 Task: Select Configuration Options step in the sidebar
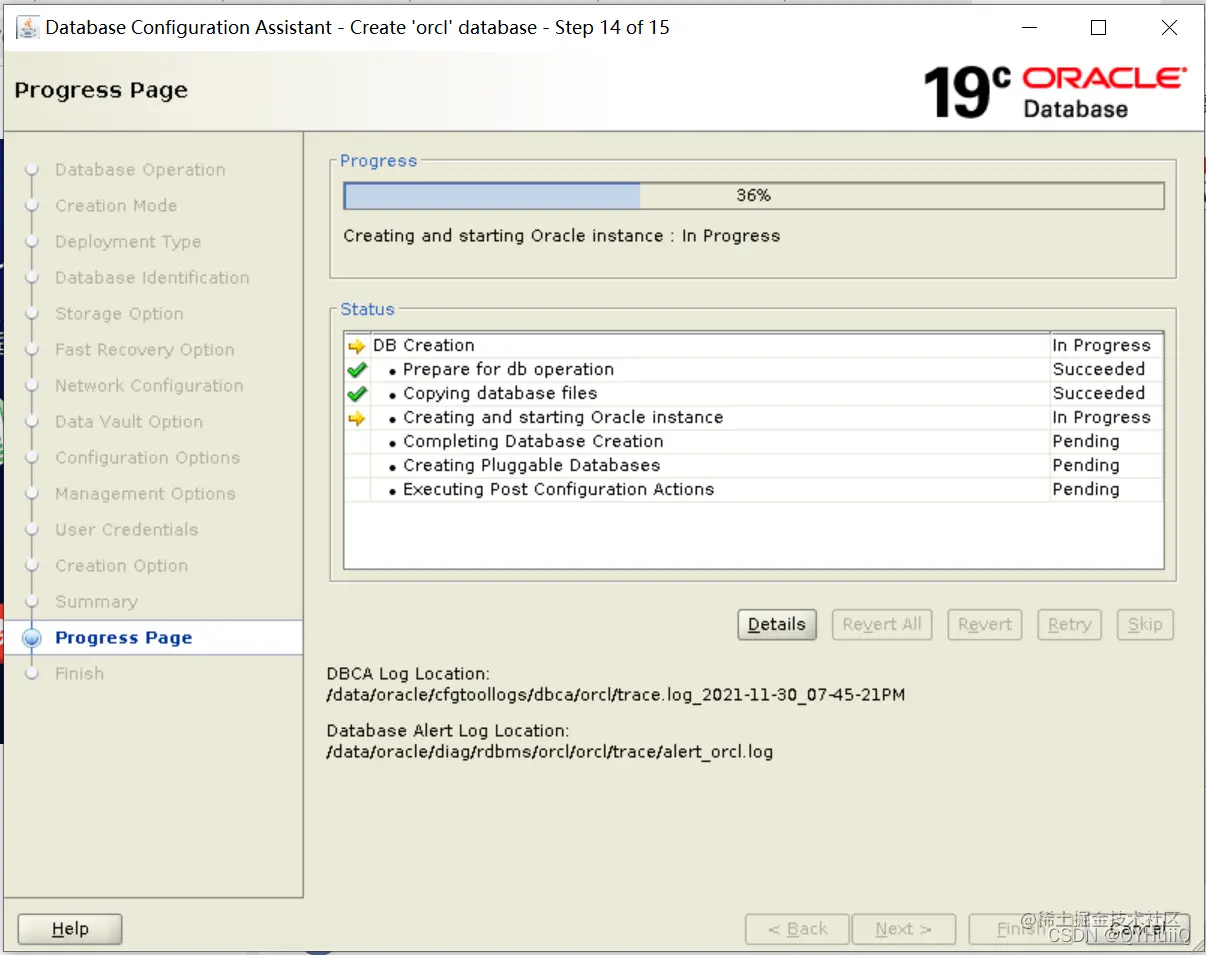pos(148,458)
